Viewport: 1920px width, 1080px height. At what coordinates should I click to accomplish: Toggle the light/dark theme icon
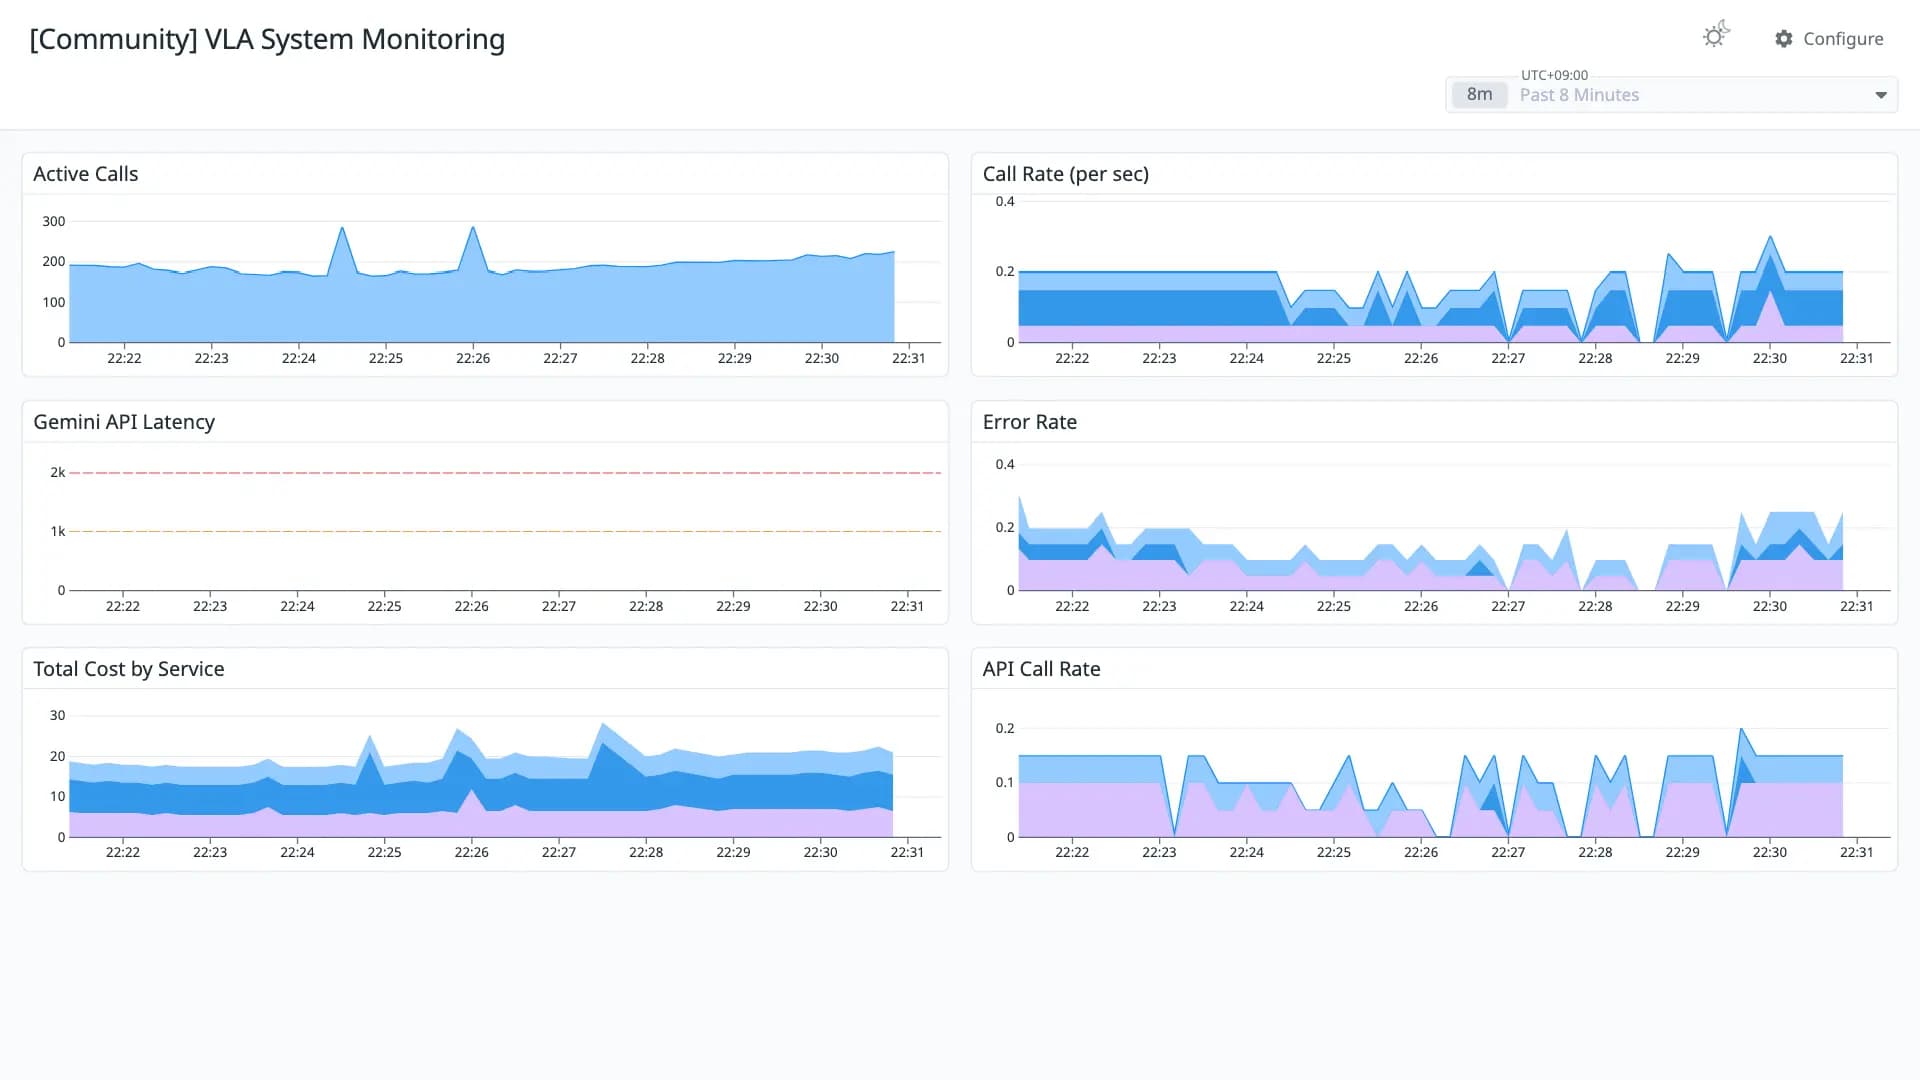click(x=1715, y=36)
